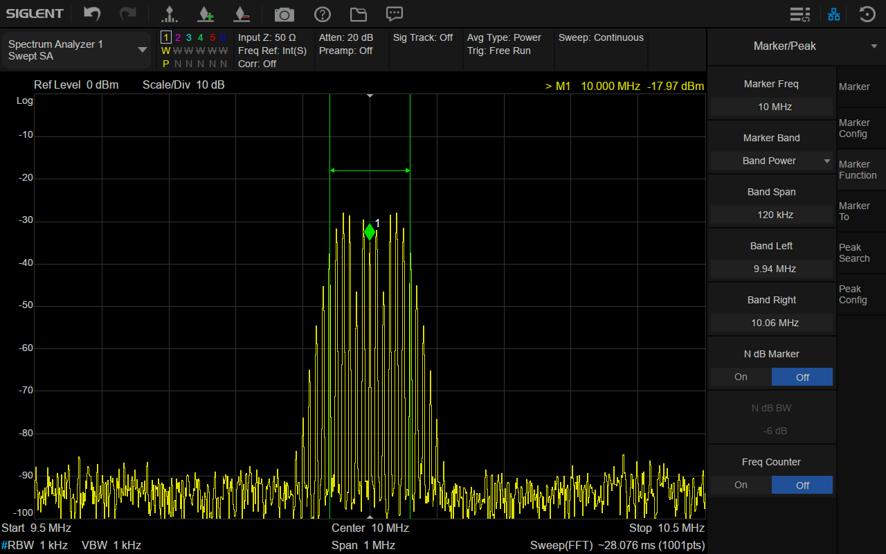This screenshot has width=886, height=554.
Task: Turn N dB Marker Off
Action: pyautogui.click(x=802, y=377)
